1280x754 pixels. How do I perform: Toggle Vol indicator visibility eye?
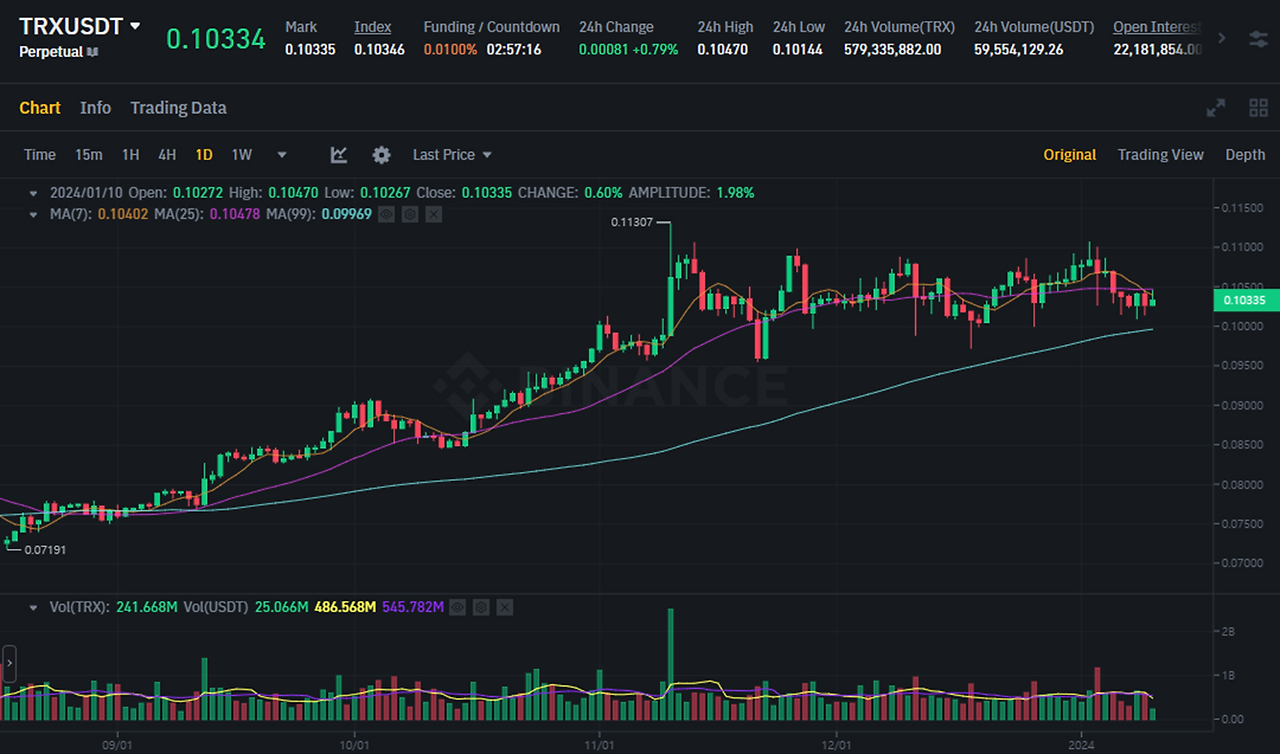[458, 607]
